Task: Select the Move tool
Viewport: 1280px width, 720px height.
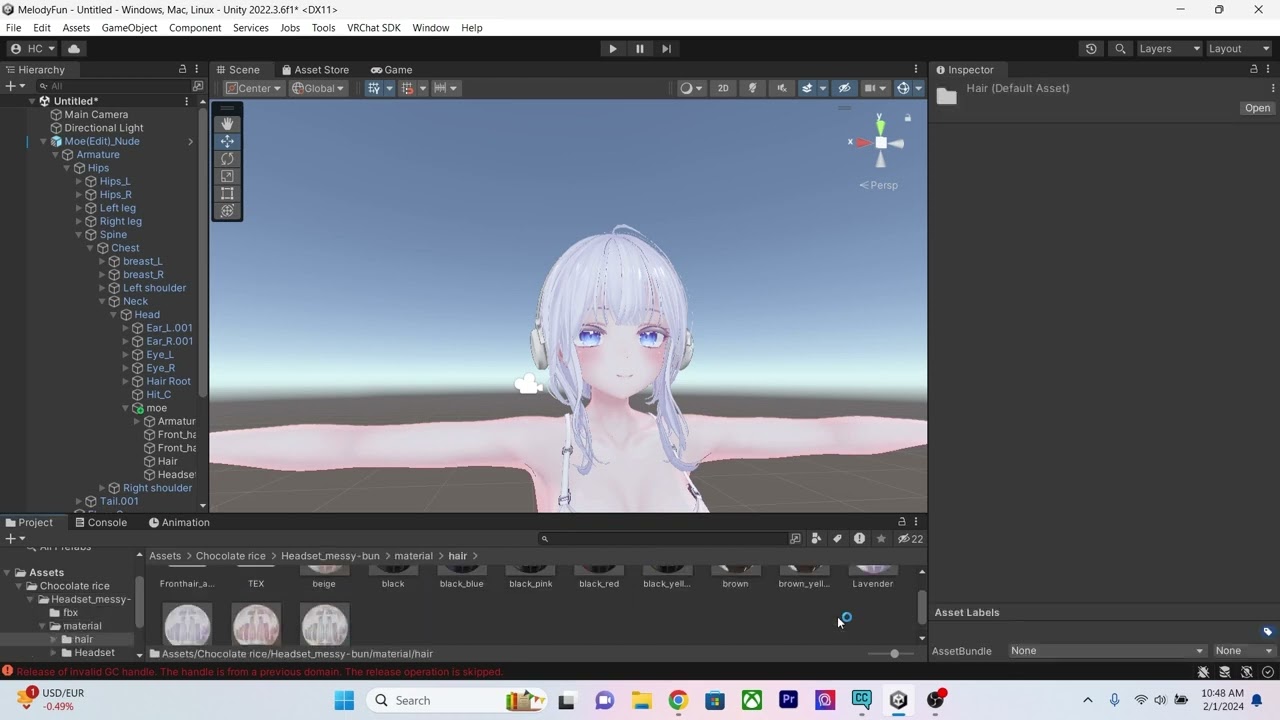Action: (x=227, y=141)
